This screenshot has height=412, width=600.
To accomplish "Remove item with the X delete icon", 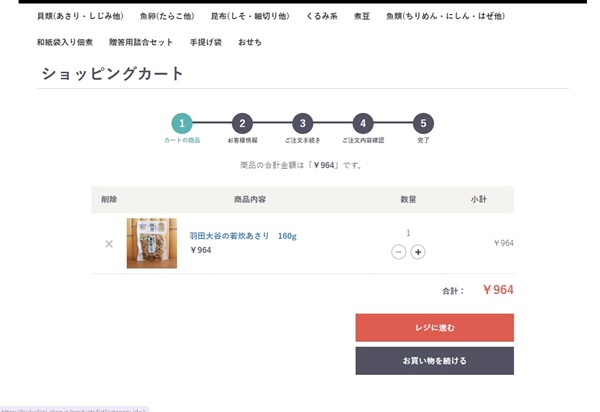I will coord(109,243).
